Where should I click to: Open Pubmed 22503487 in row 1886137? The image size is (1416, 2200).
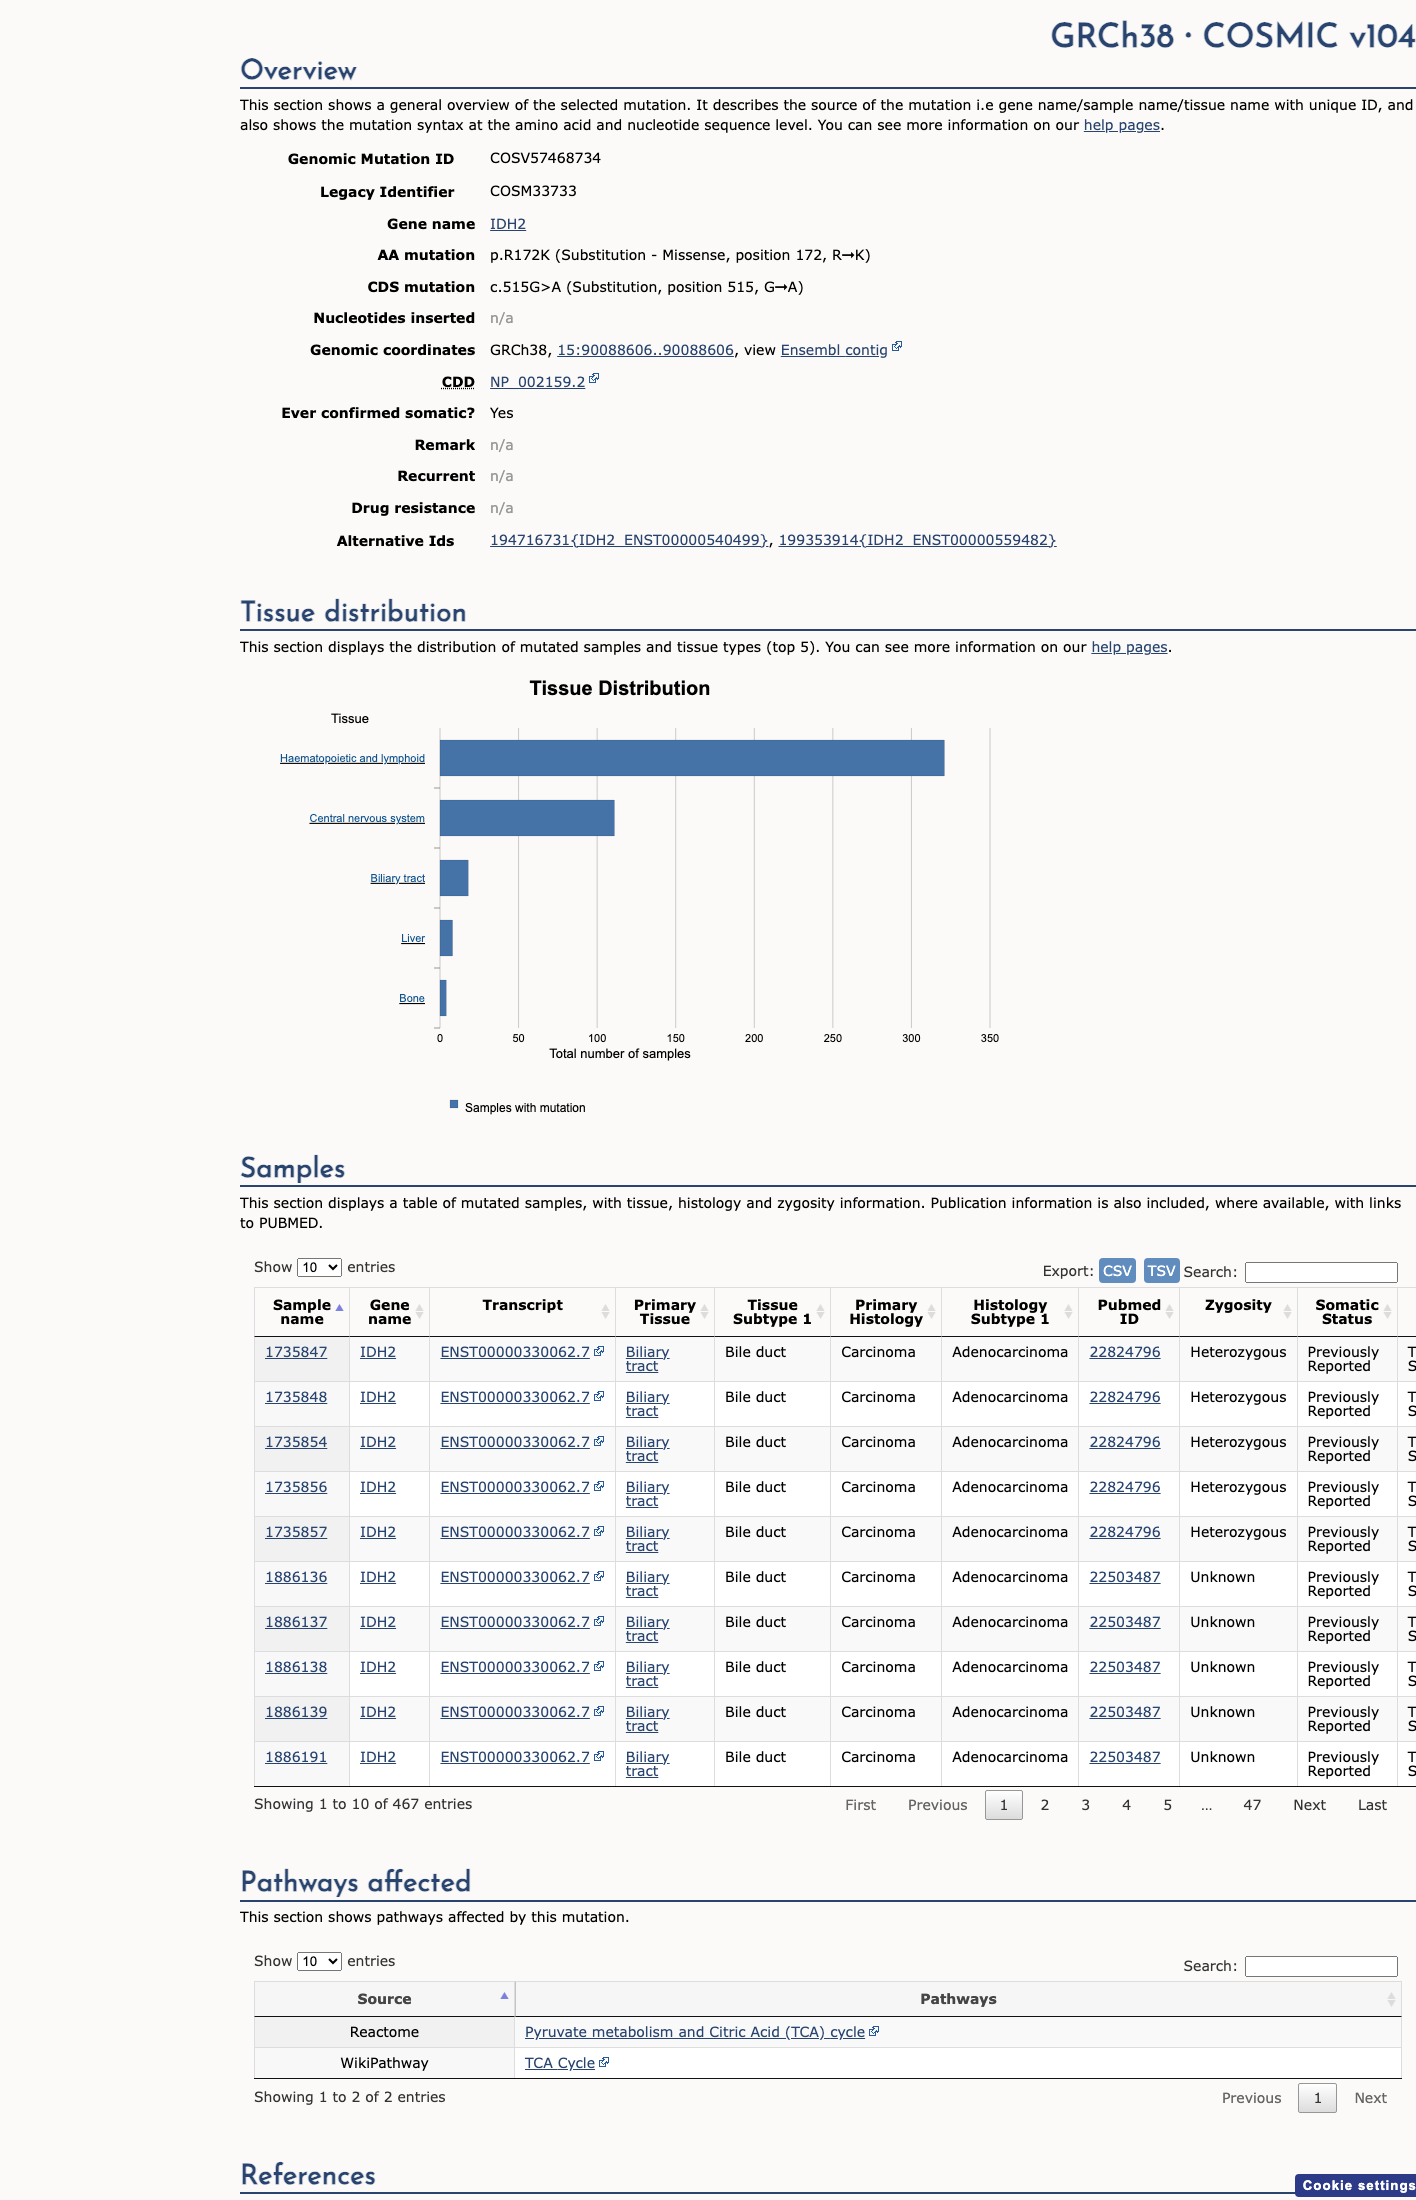click(1125, 1622)
